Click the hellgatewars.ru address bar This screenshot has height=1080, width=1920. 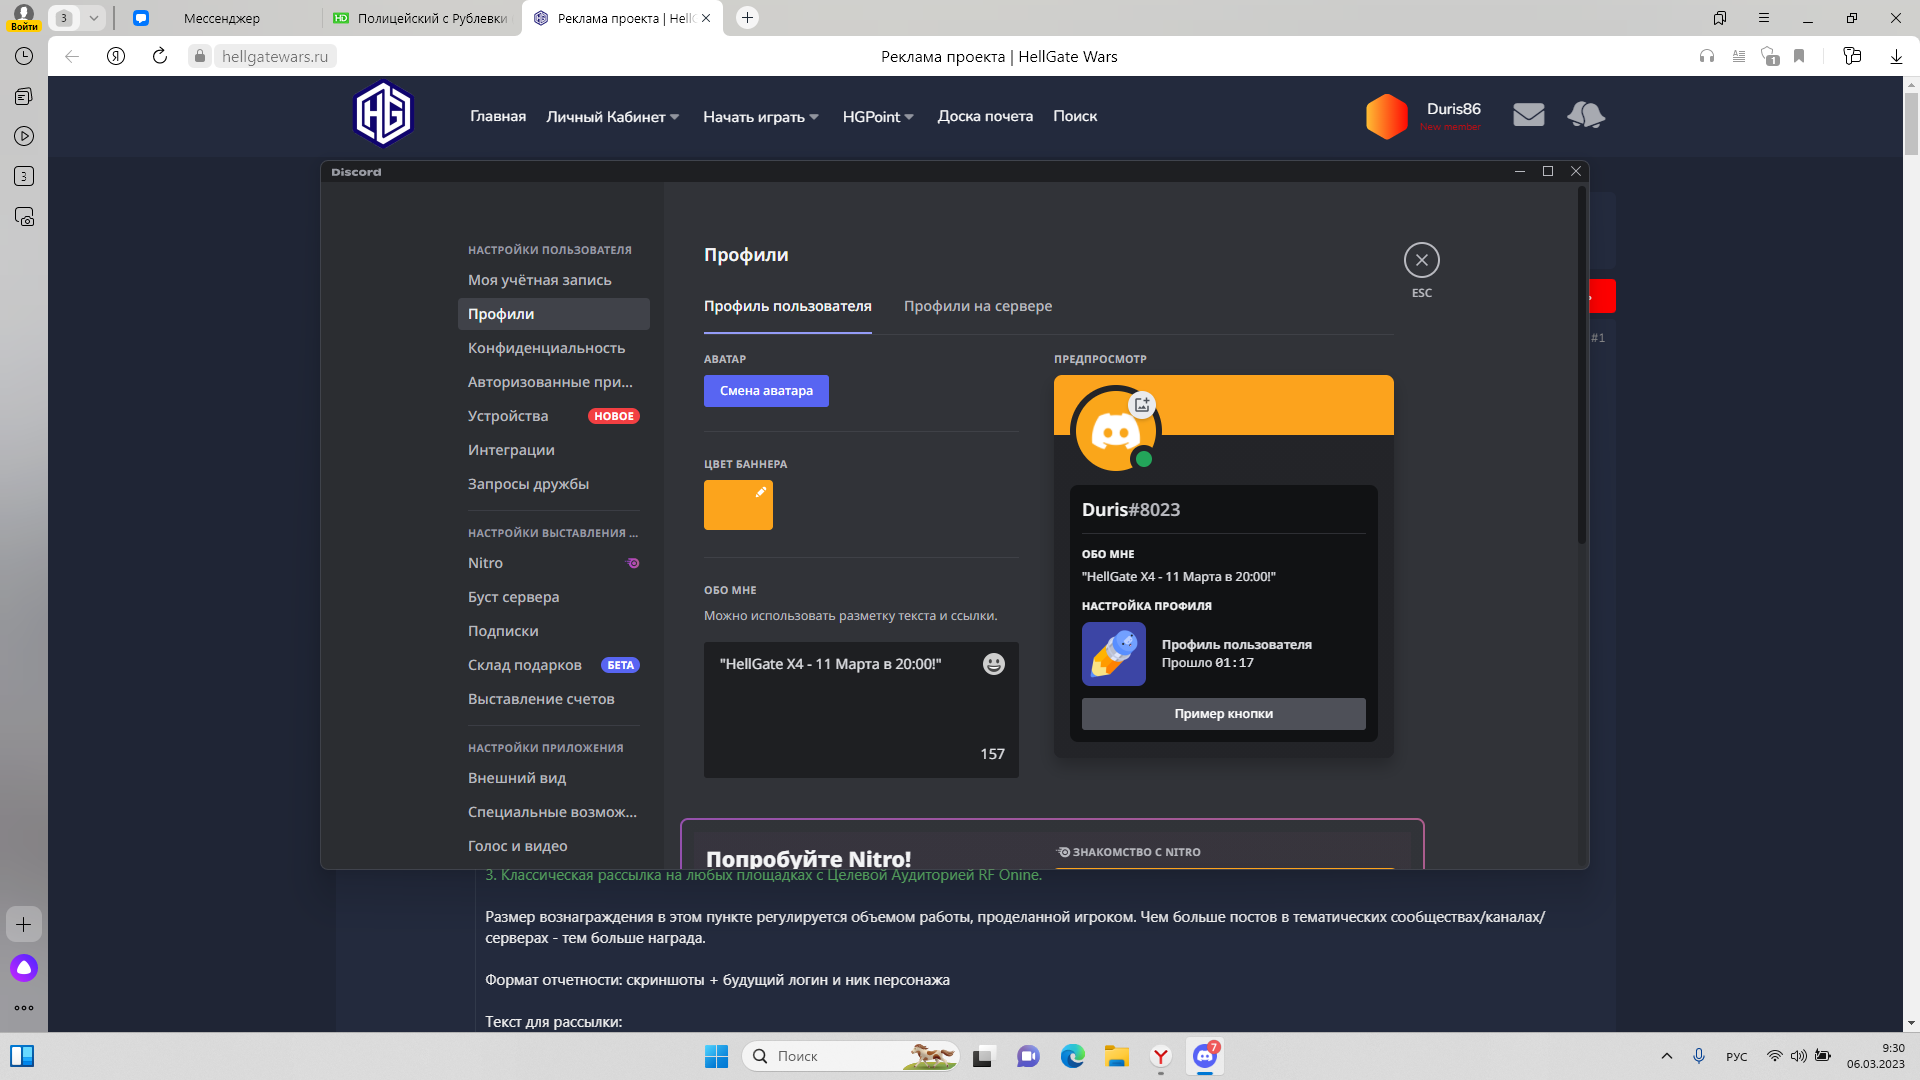[275, 56]
